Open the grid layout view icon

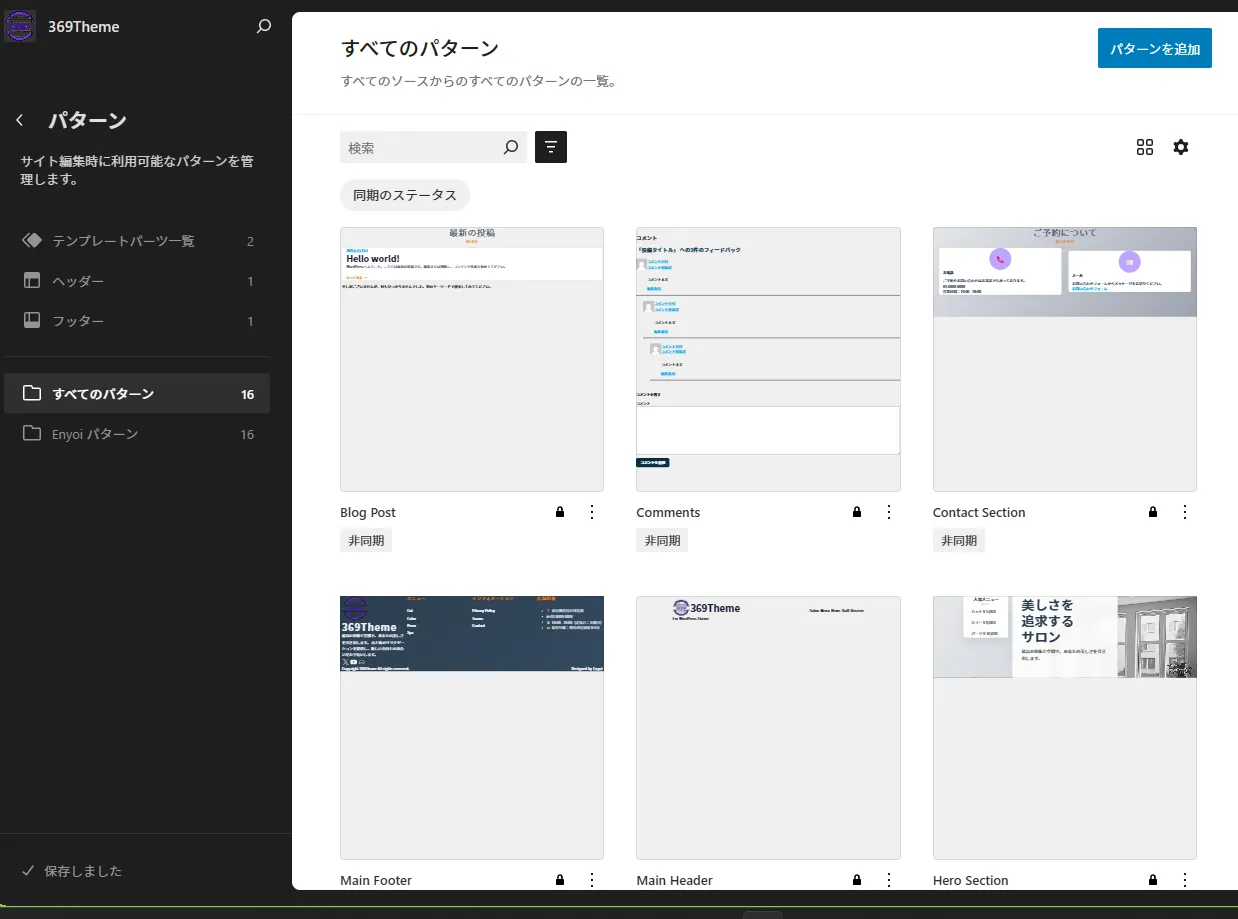tap(1145, 147)
